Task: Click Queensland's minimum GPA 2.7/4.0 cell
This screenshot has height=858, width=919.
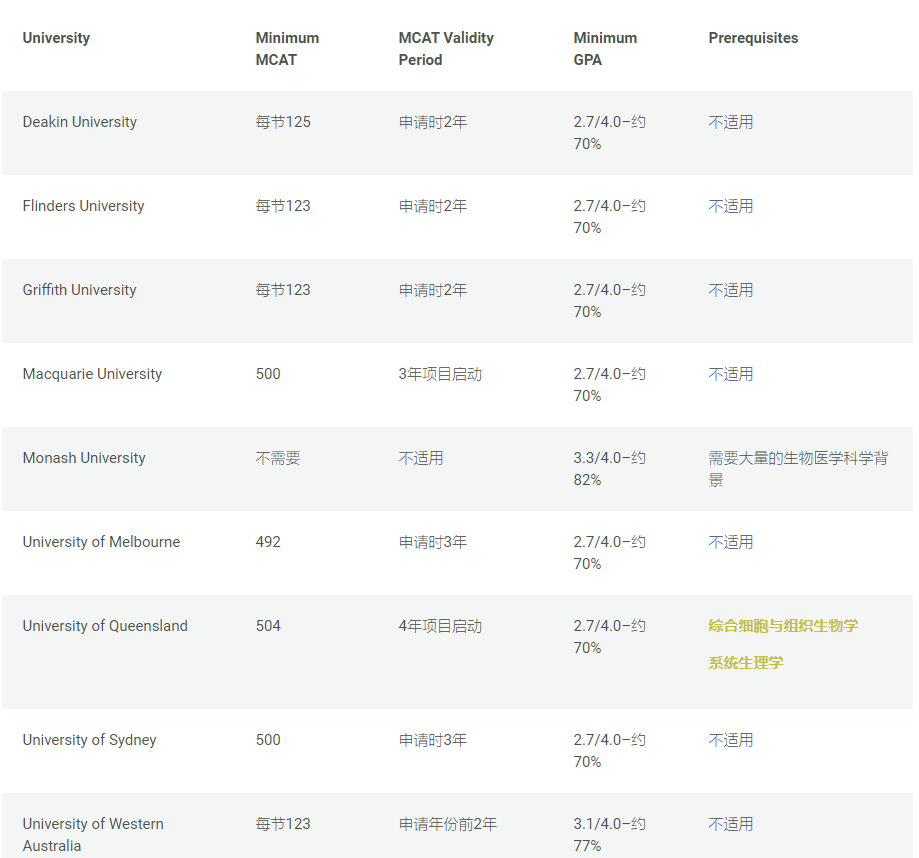Action: point(610,636)
